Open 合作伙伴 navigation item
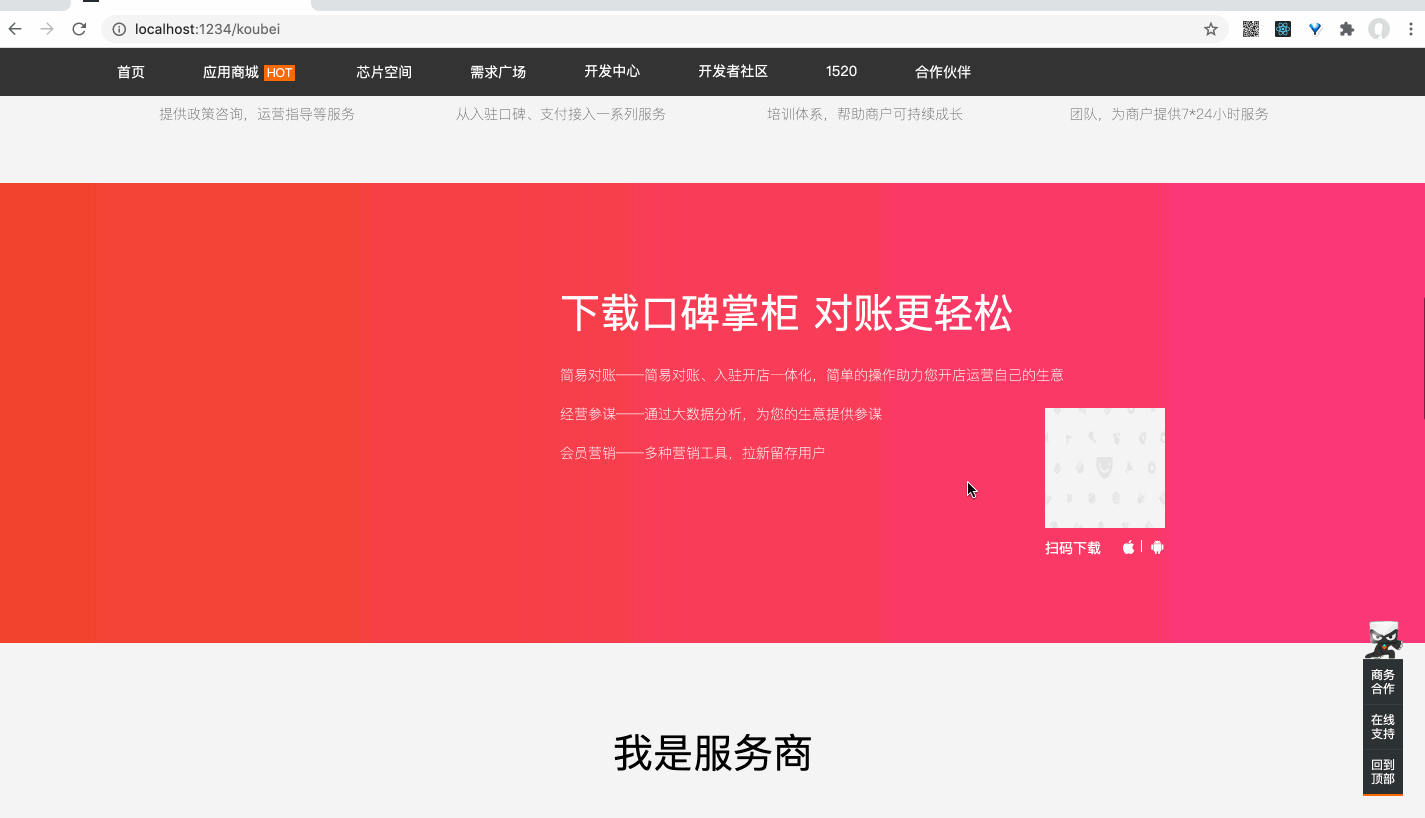Viewport: 1425px width, 818px height. [943, 72]
